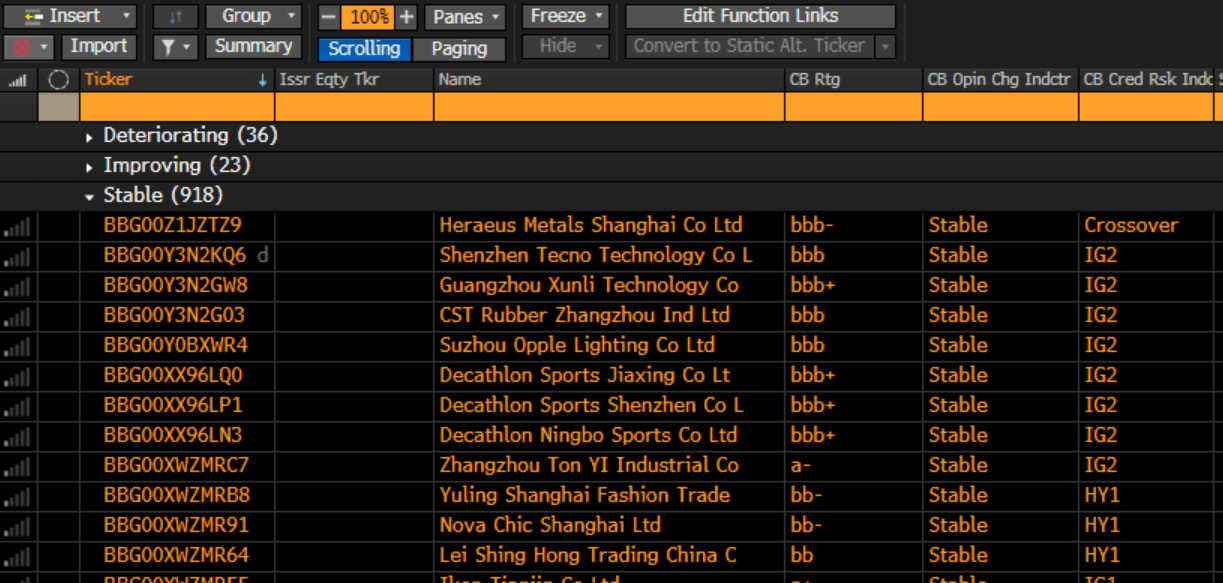Click the Ticker filter input field

177,107
